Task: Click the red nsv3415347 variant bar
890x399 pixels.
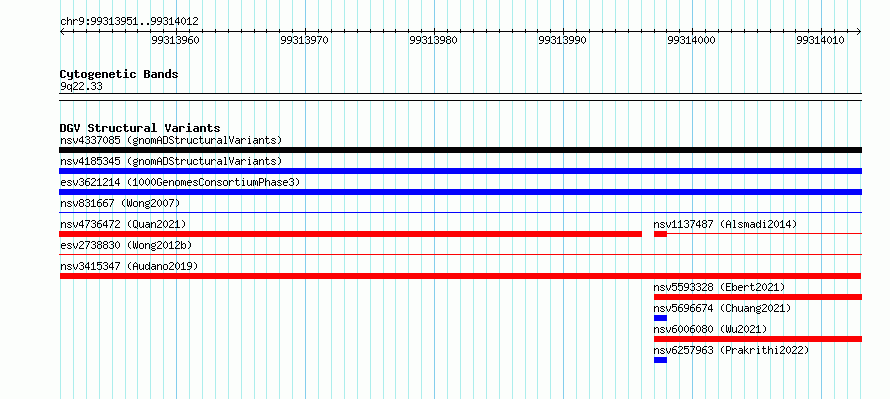Action: [460, 276]
